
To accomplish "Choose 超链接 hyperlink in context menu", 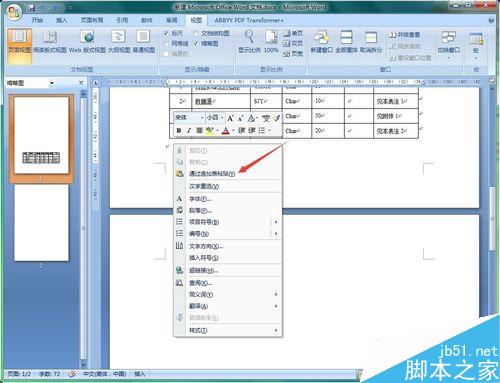I will 228,271.
